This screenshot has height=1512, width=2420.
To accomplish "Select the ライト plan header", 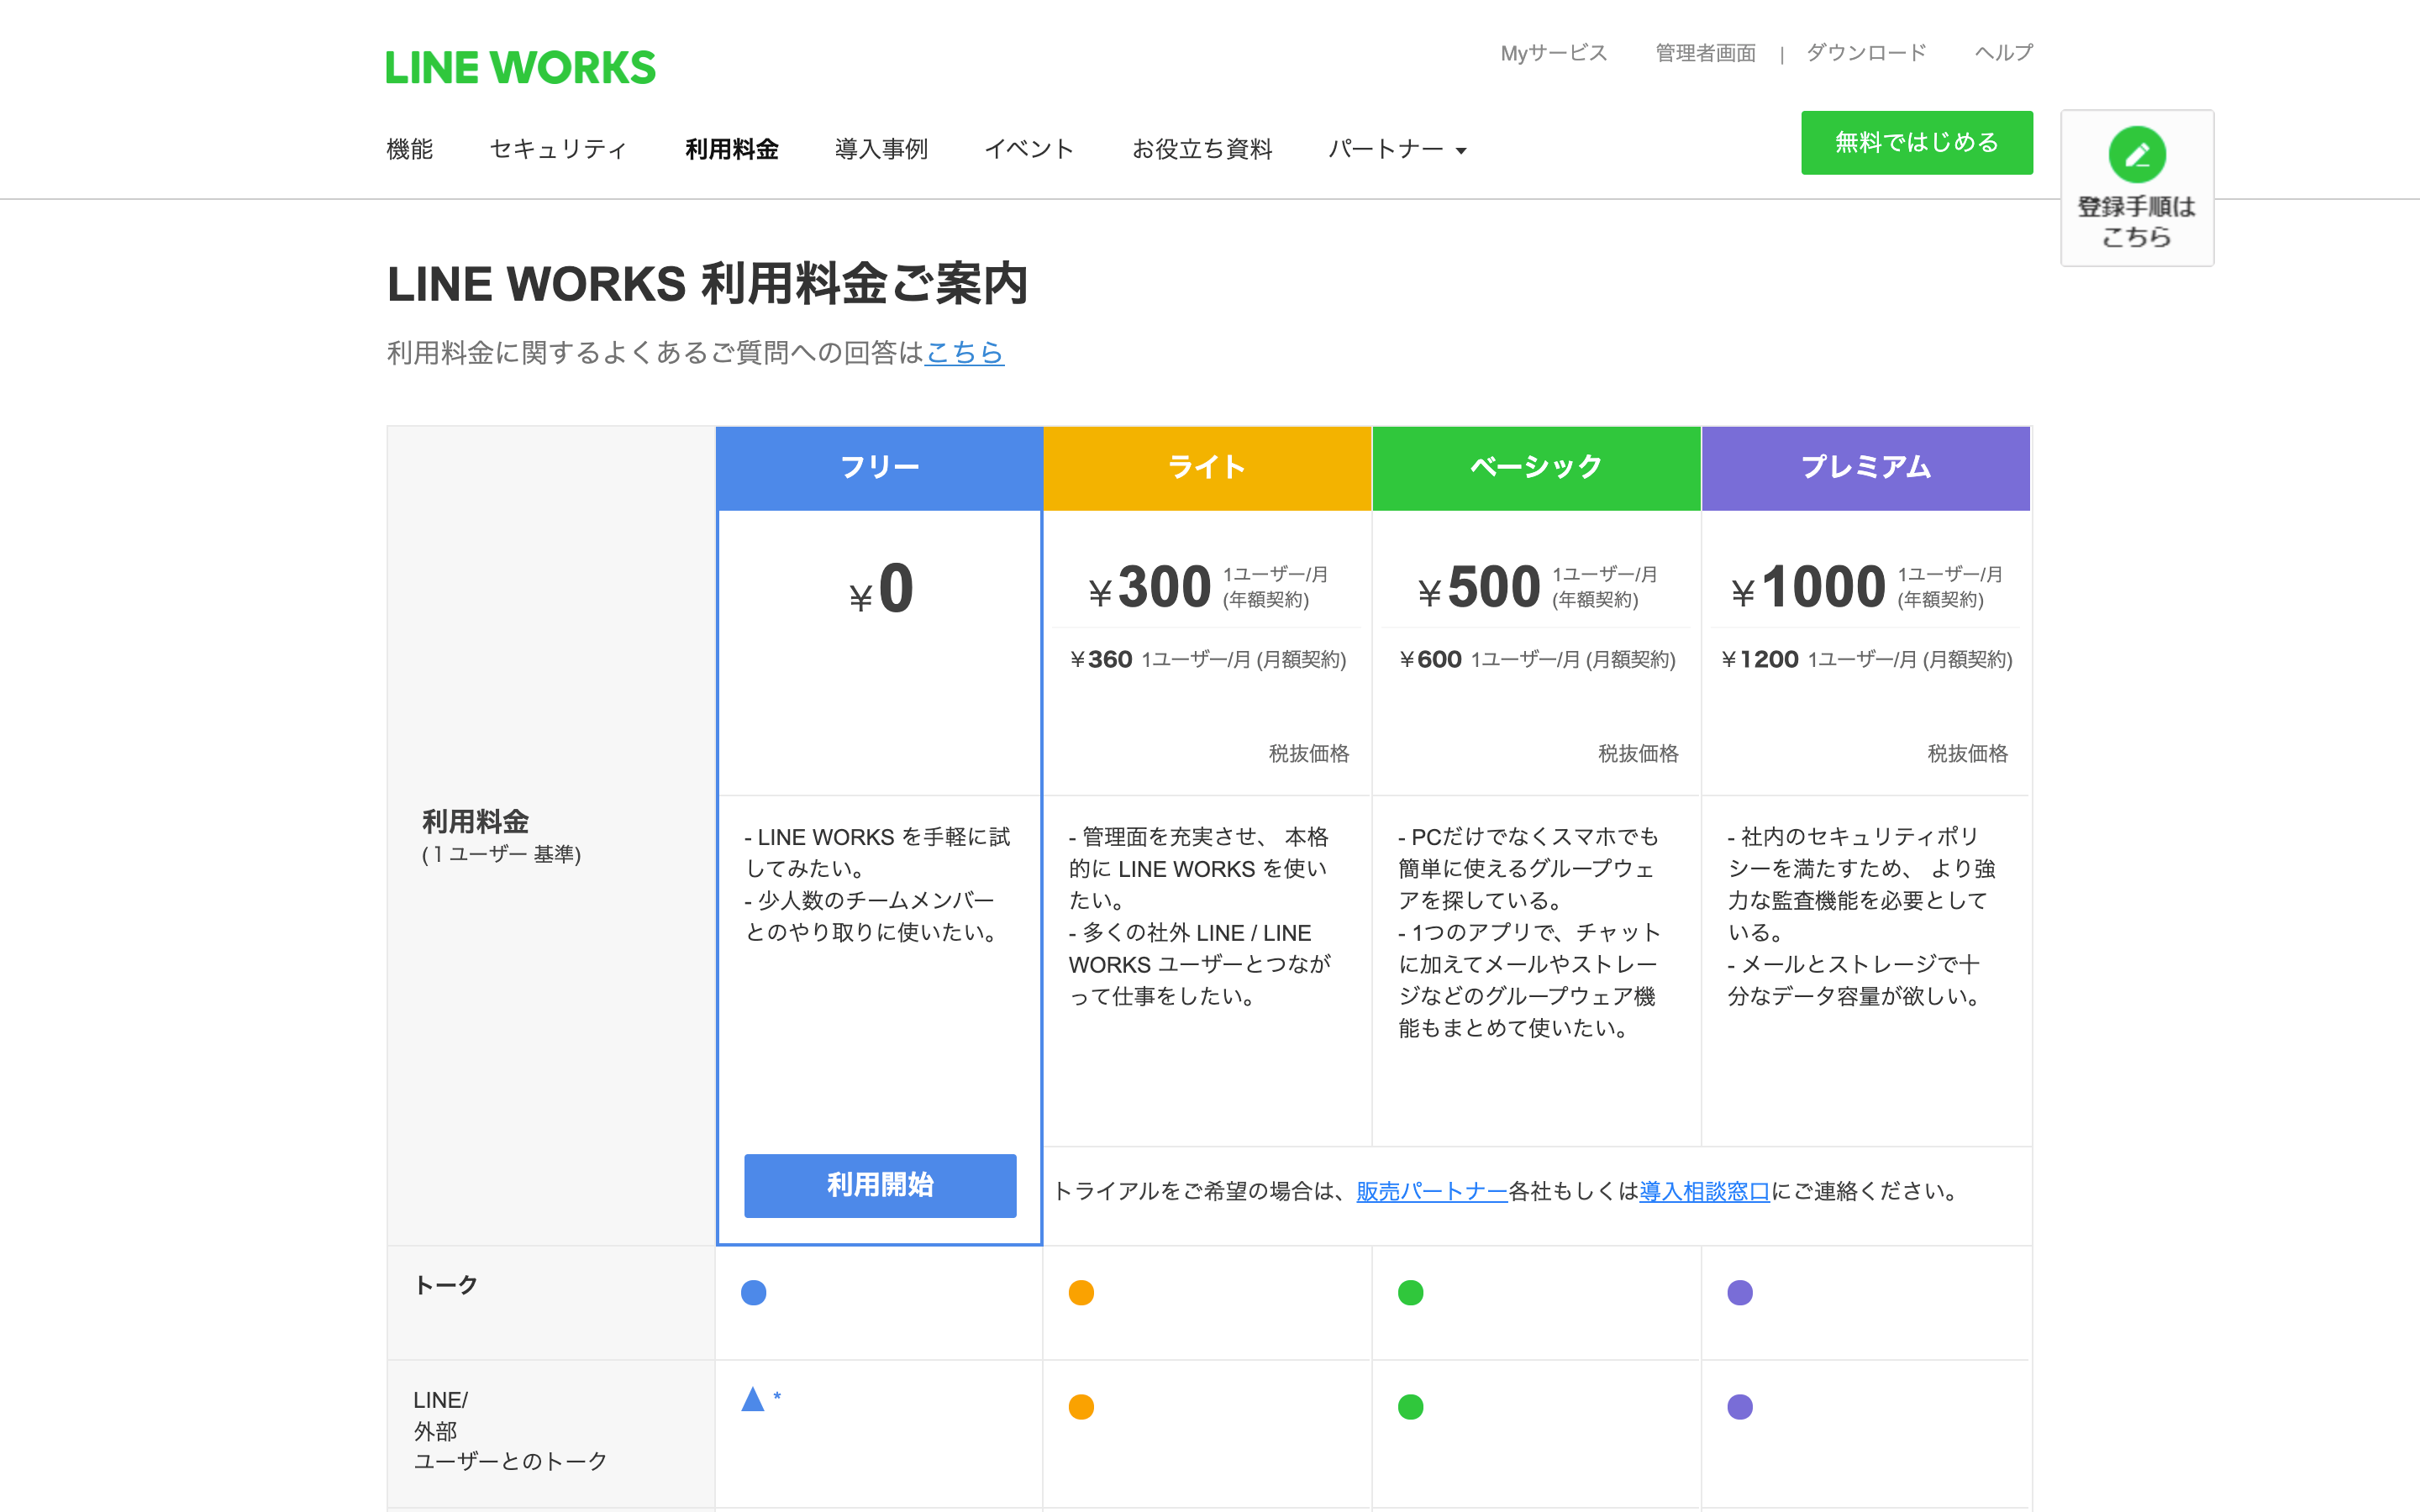I will point(1207,468).
